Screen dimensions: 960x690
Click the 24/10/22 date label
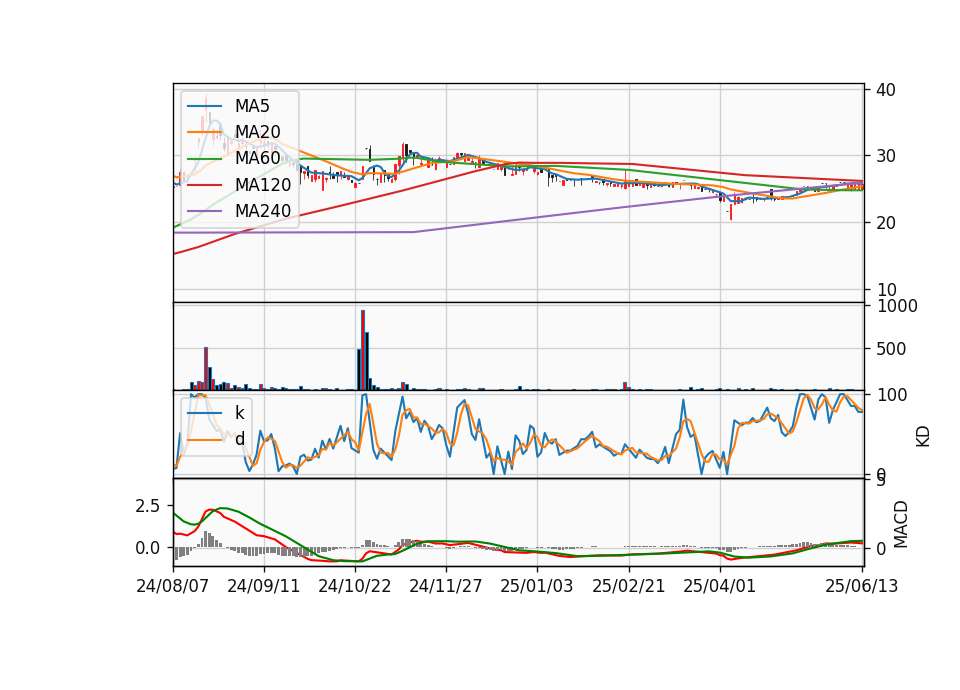354,586
